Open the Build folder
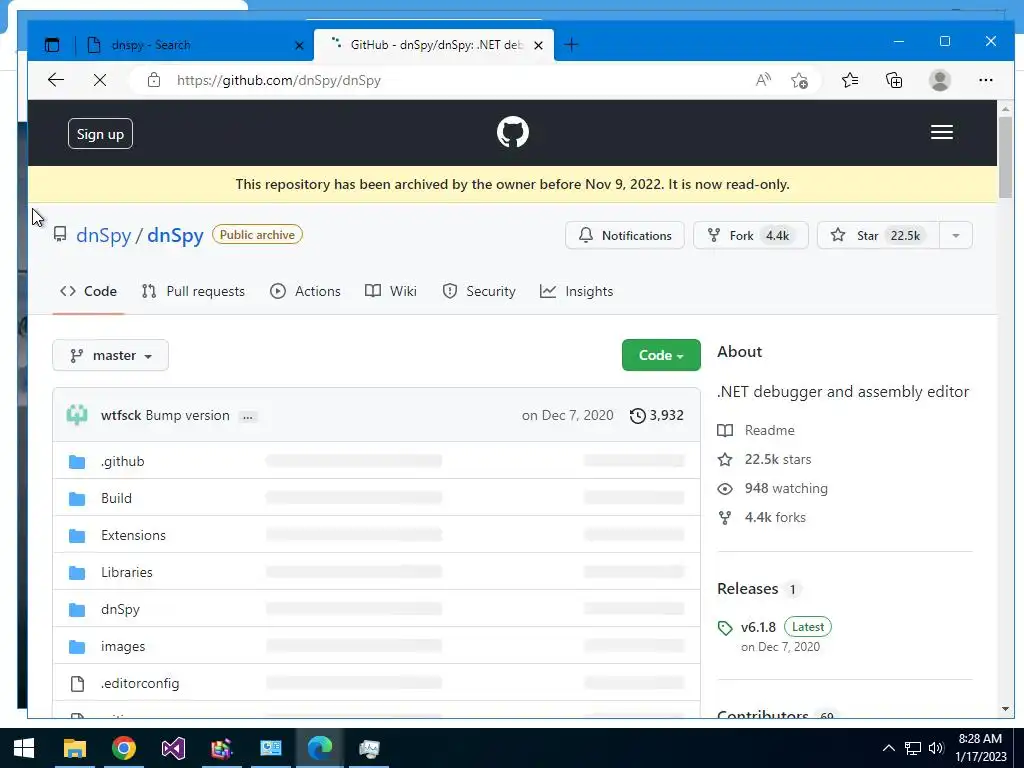The width and height of the screenshot is (1024, 768). coord(116,498)
